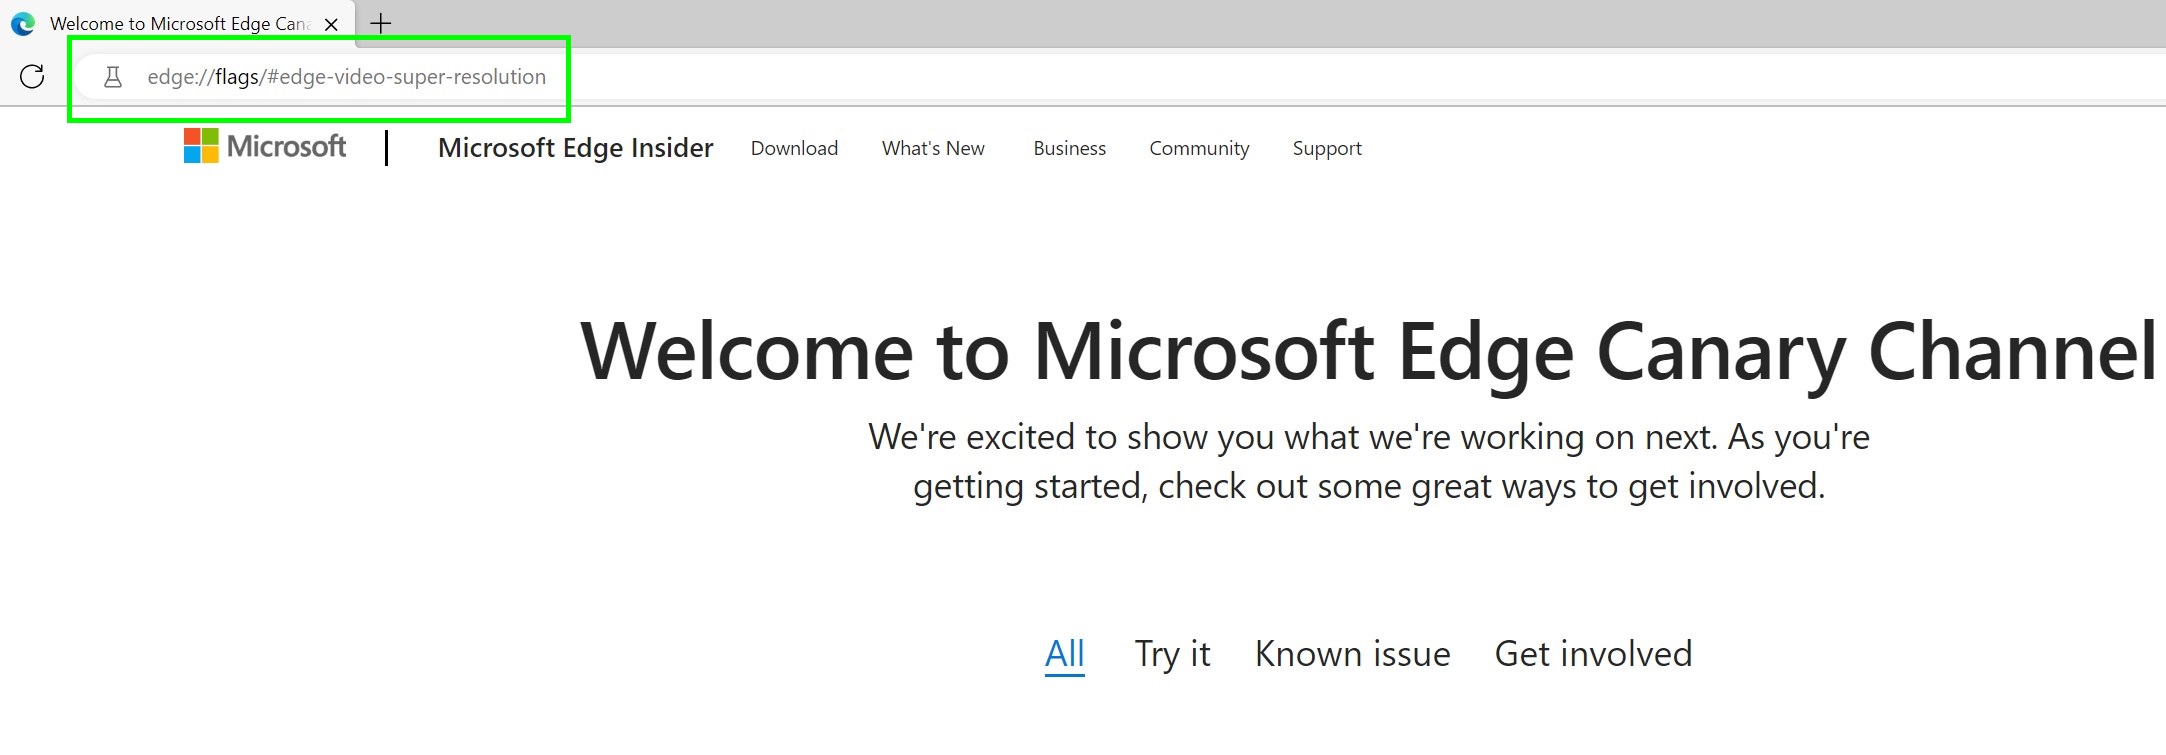This screenshot has height=755, width=2166.
Task: Open the What's New menu item
Action: [933, 148]
